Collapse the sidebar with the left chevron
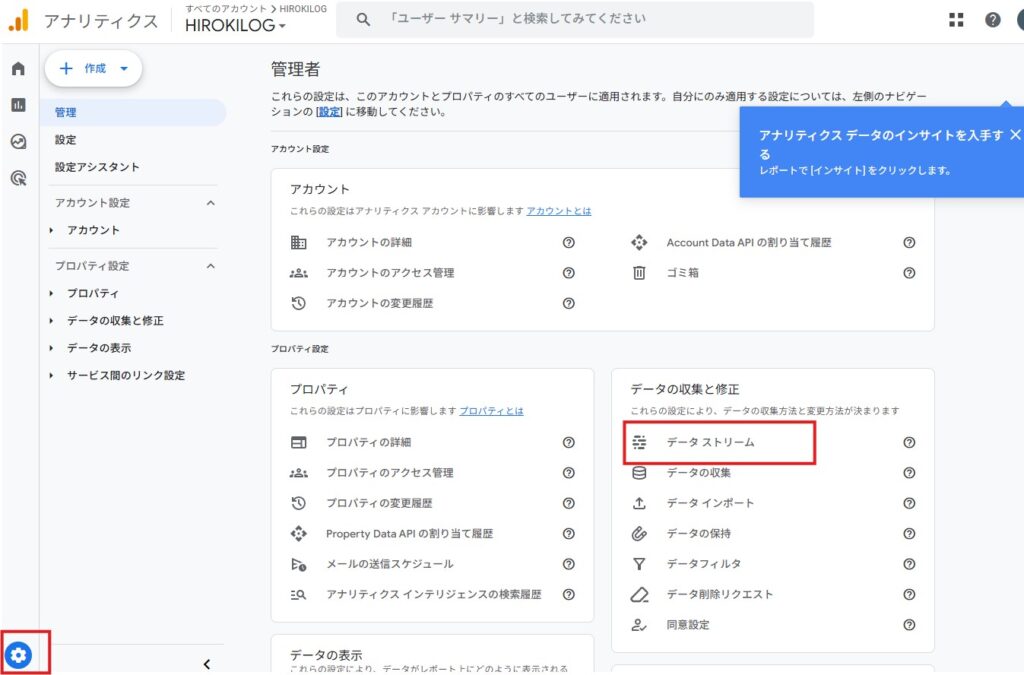 [x=206, y=664]
